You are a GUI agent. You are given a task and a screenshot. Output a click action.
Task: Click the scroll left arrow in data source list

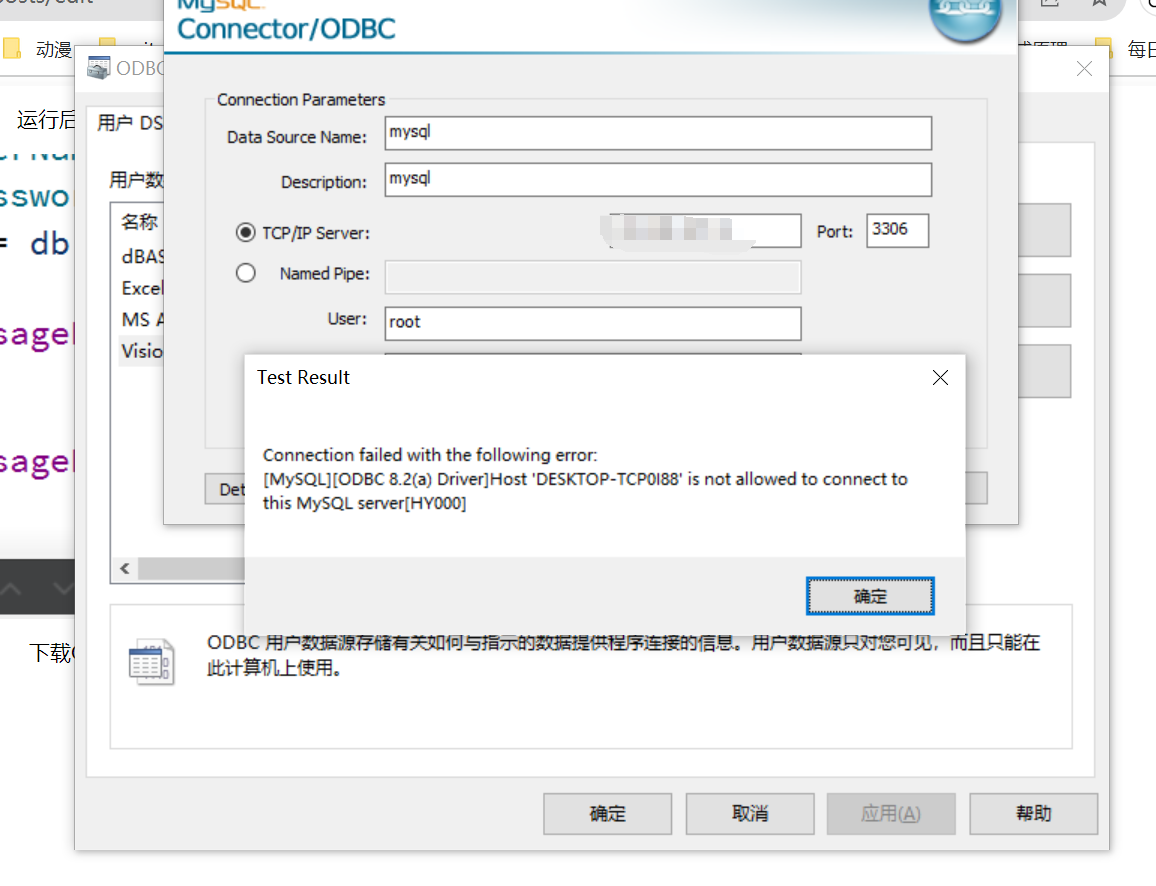tap(125, 568)
